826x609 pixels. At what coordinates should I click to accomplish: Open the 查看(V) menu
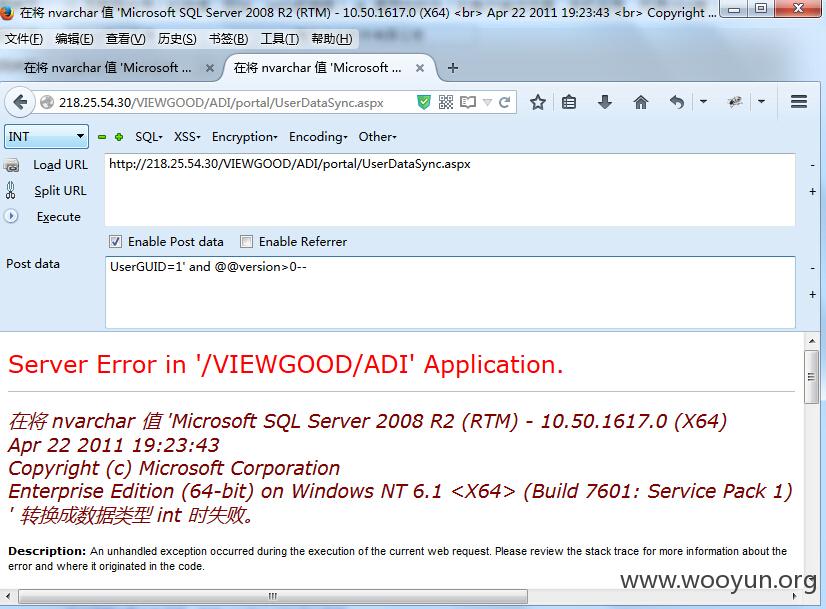(125, 39)
